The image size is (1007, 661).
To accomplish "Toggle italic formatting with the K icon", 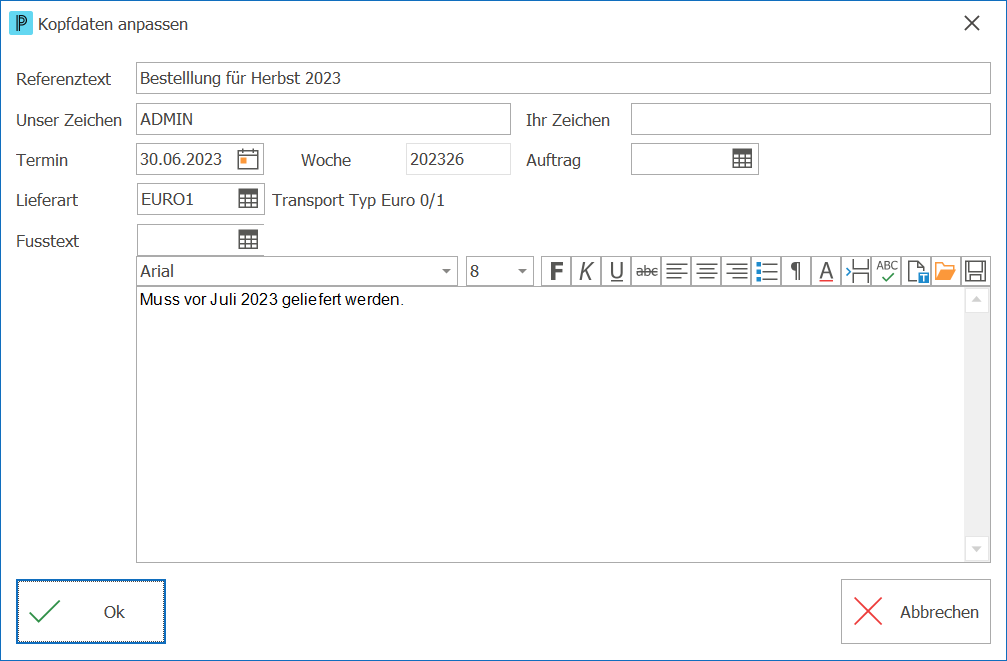I will click(586, 271).
